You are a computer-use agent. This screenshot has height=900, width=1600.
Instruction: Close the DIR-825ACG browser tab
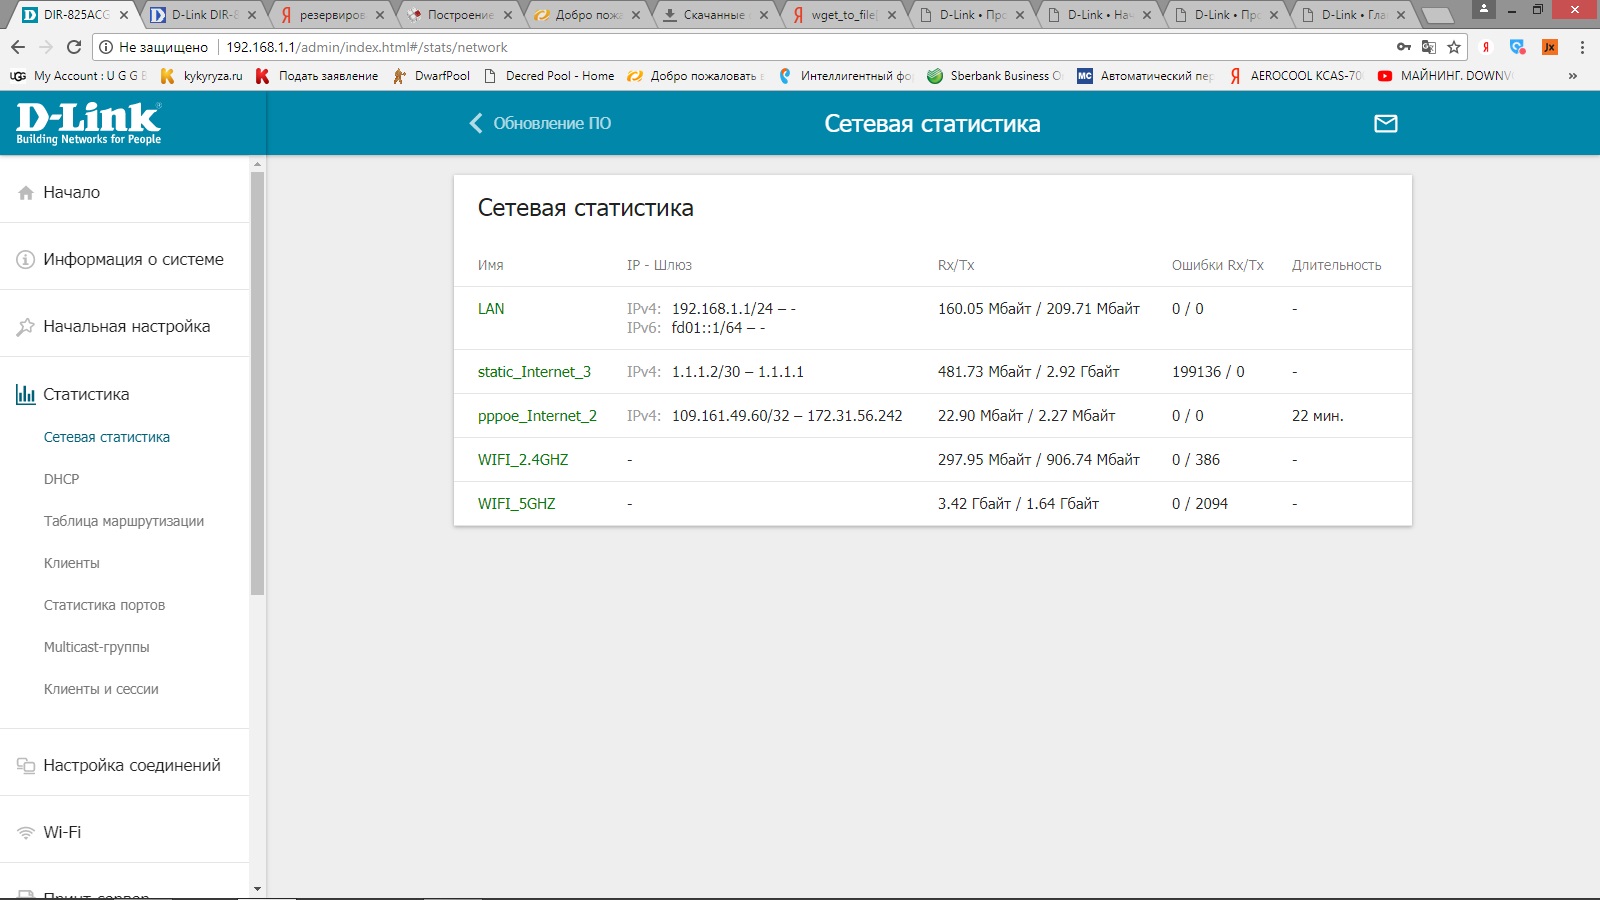(x=124, y=15)
